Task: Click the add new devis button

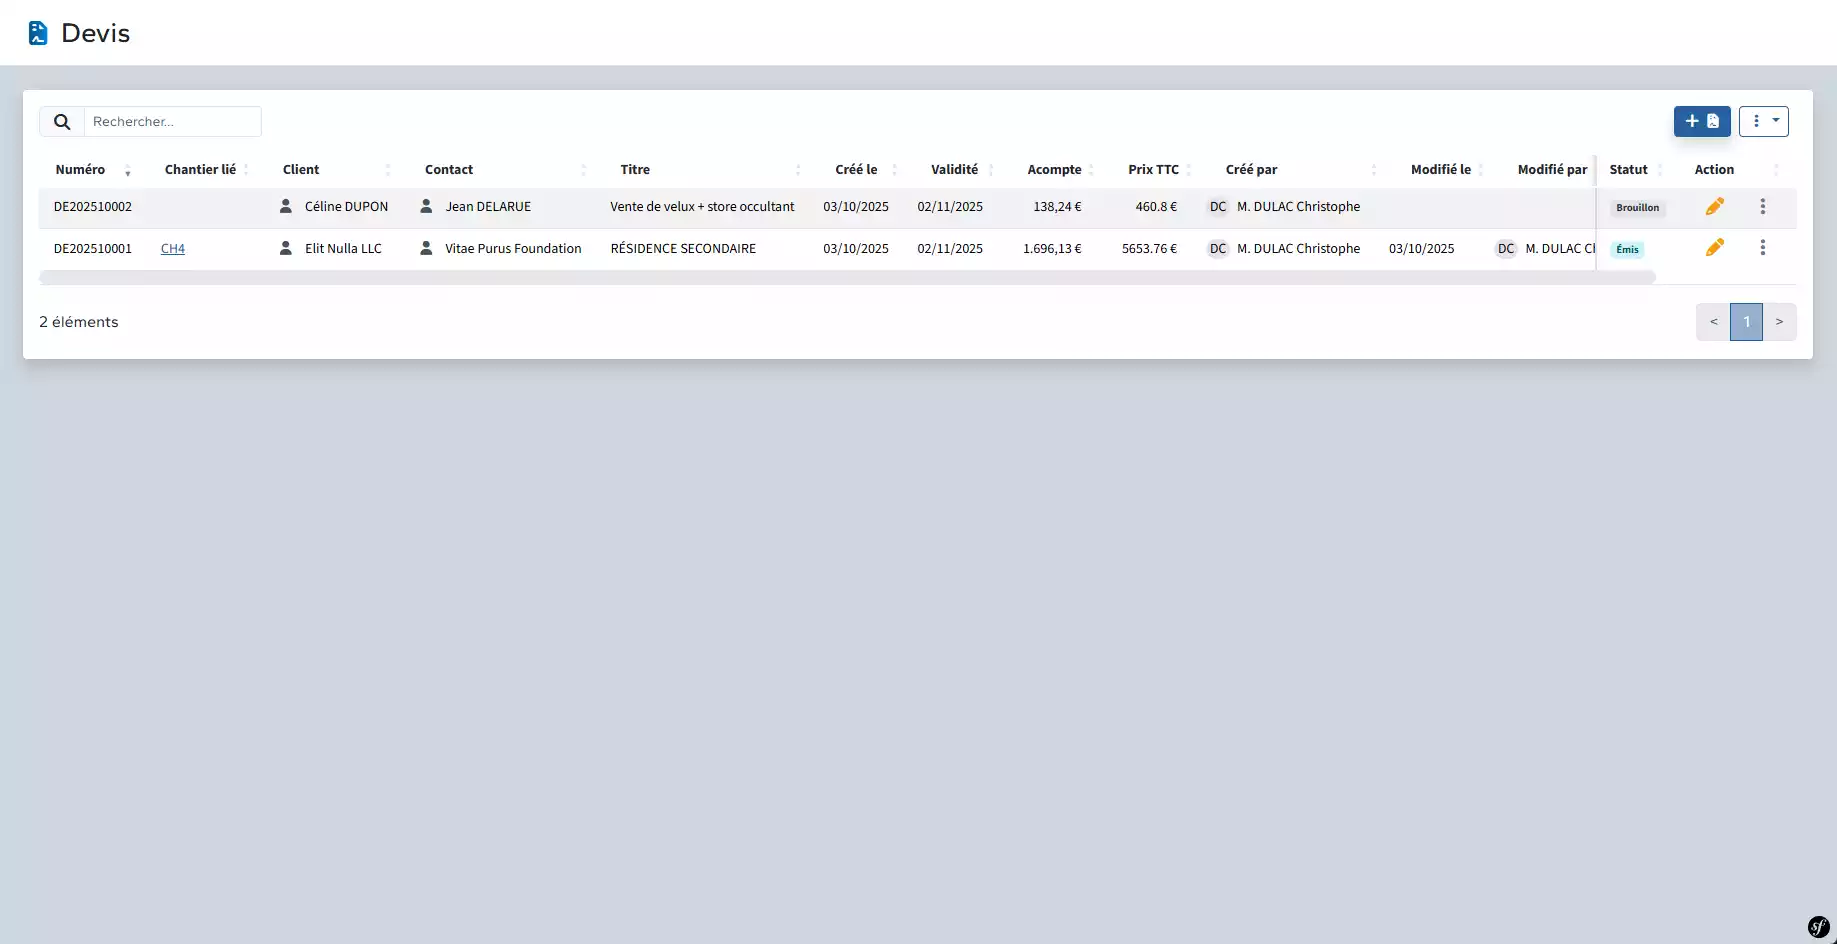Action: pos(1701,121)
